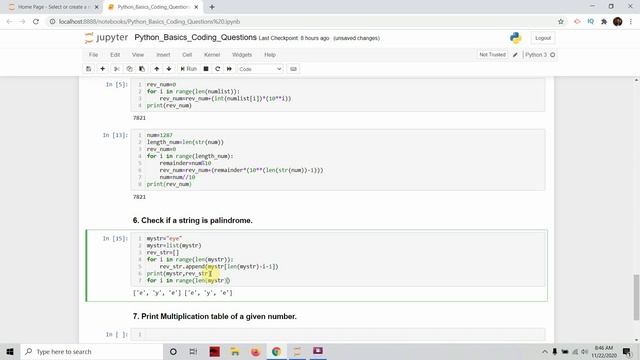Open a new browser tab
The image size is (640, 360).
pyautogui.click(x=212, y=7)
